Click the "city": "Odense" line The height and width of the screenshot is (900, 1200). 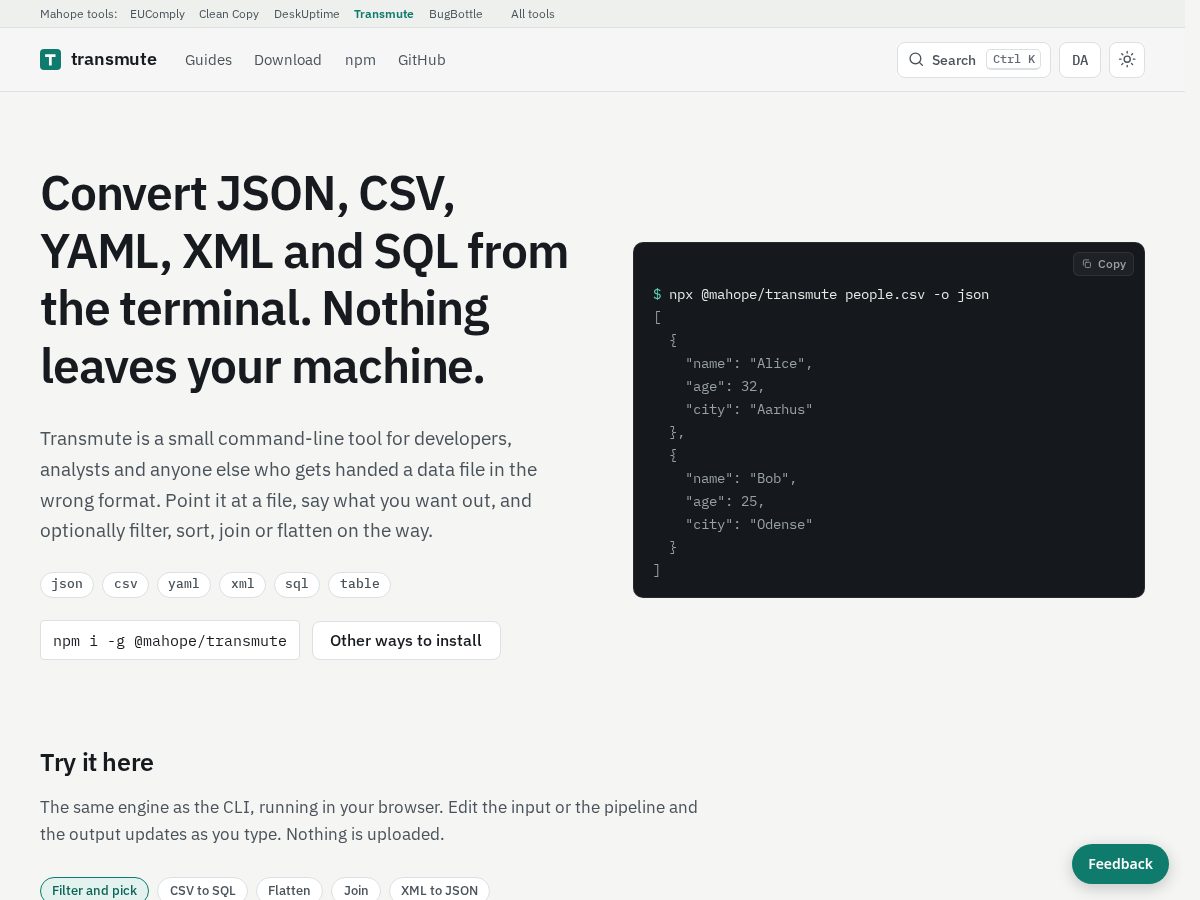[749, 524]
